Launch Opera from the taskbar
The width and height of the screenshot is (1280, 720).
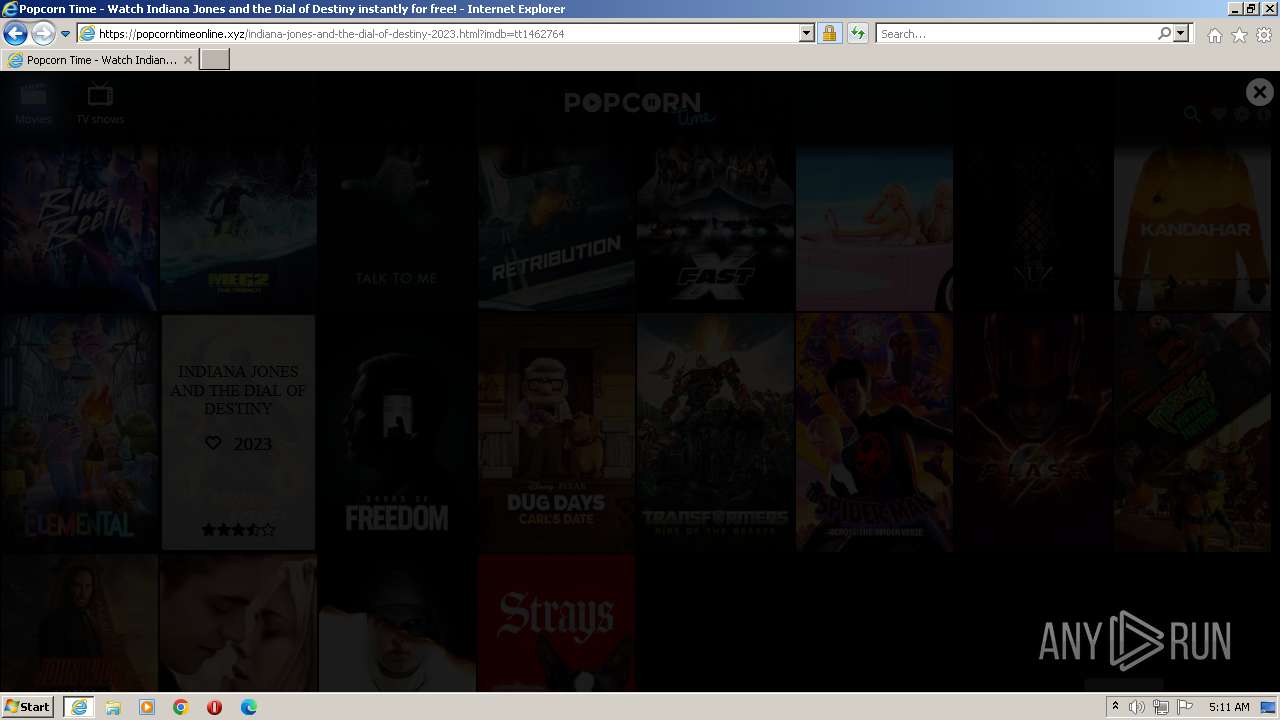click(215, 707)
